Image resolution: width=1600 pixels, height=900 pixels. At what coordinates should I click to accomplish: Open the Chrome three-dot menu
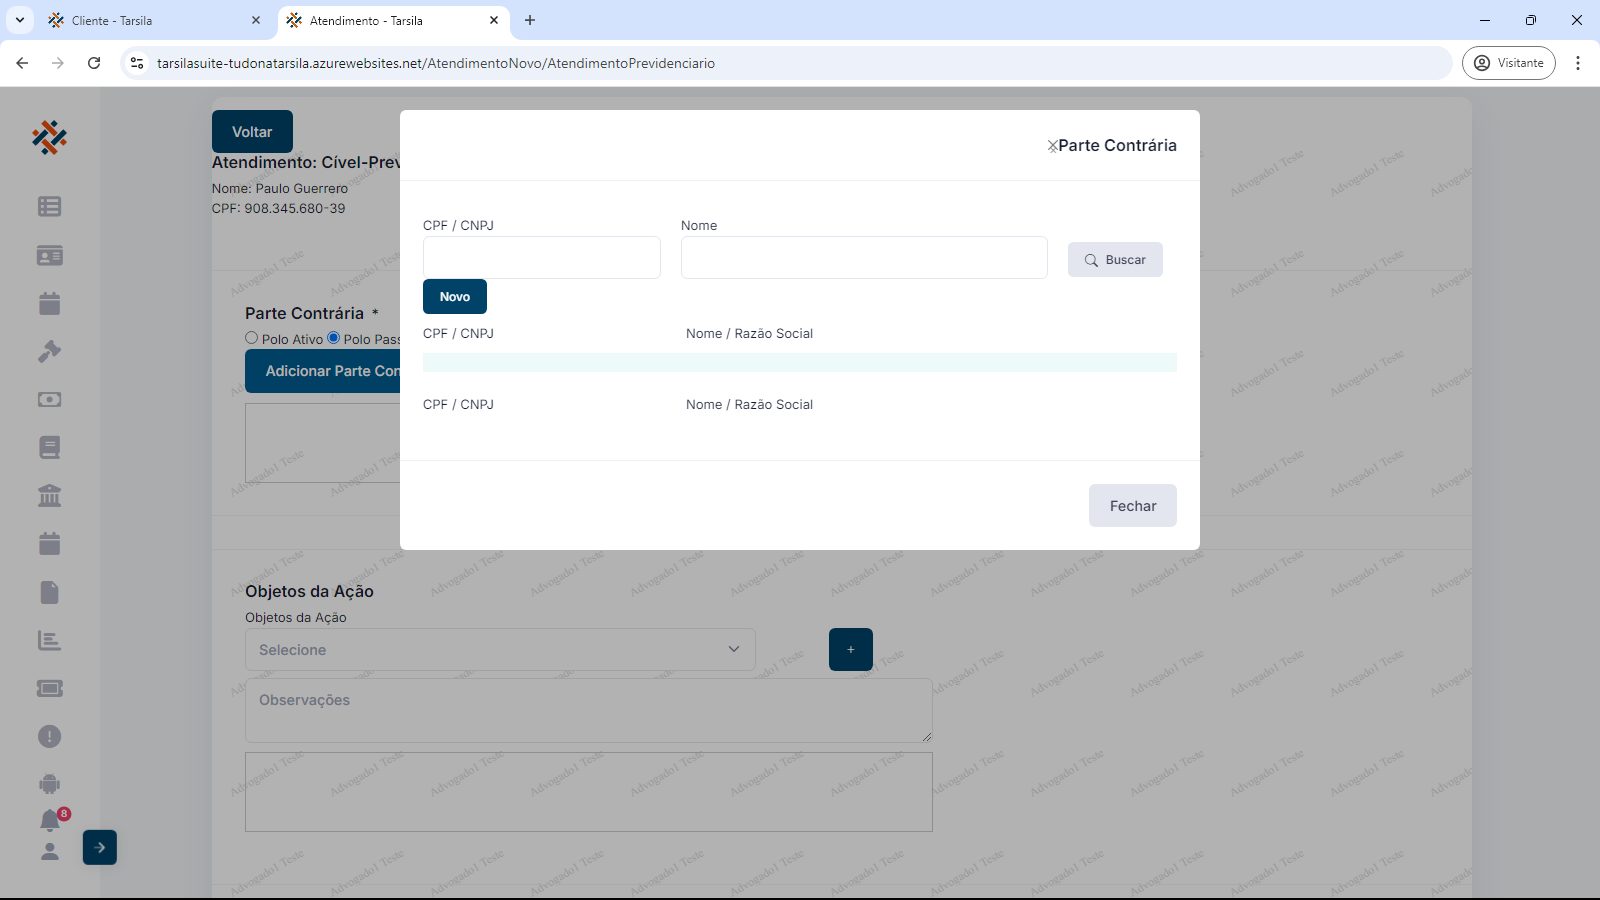(1578, 63)
